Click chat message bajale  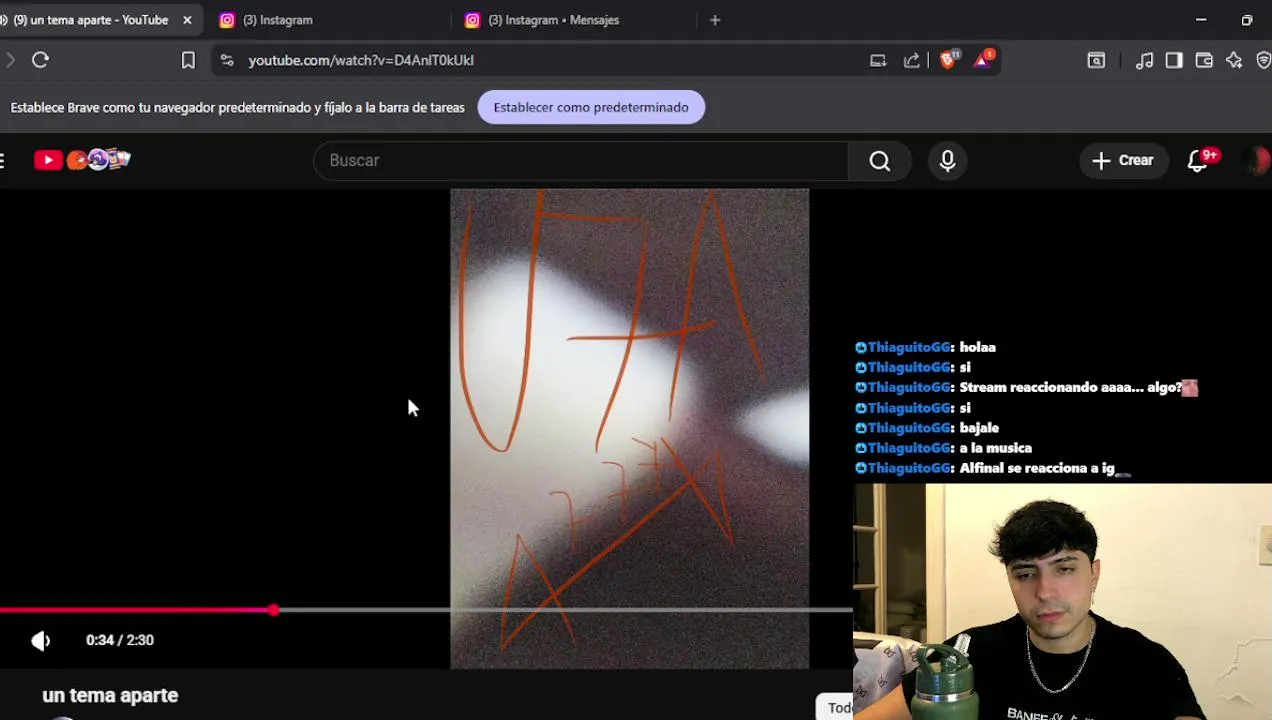click(979, 428)
